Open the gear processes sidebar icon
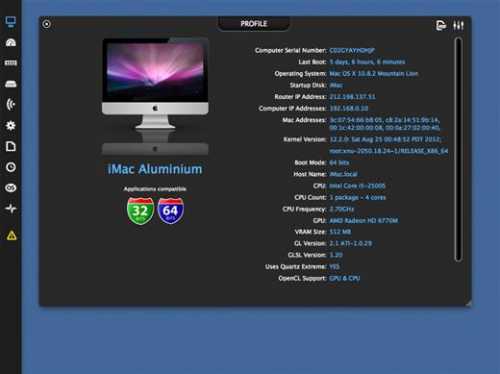The height and width of the screenshot is (374, 500). coord(11,125)
